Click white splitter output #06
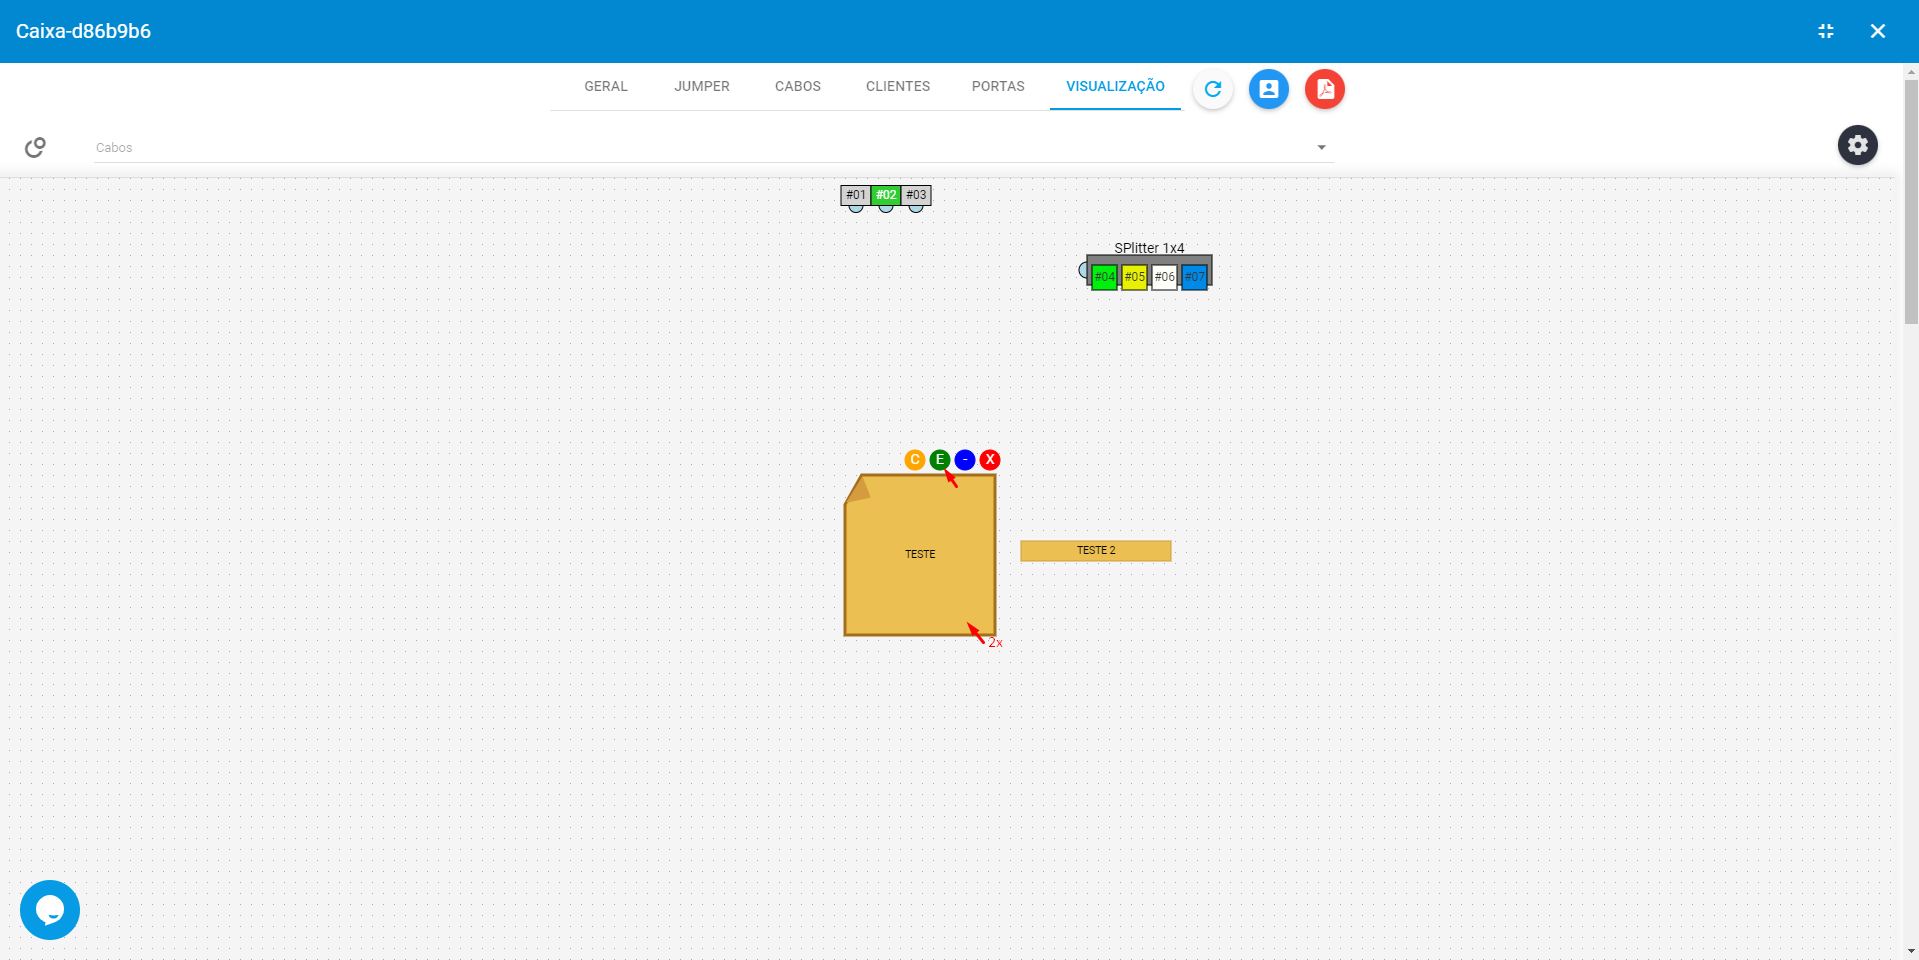1919x960 pixels. [1164, 277]
